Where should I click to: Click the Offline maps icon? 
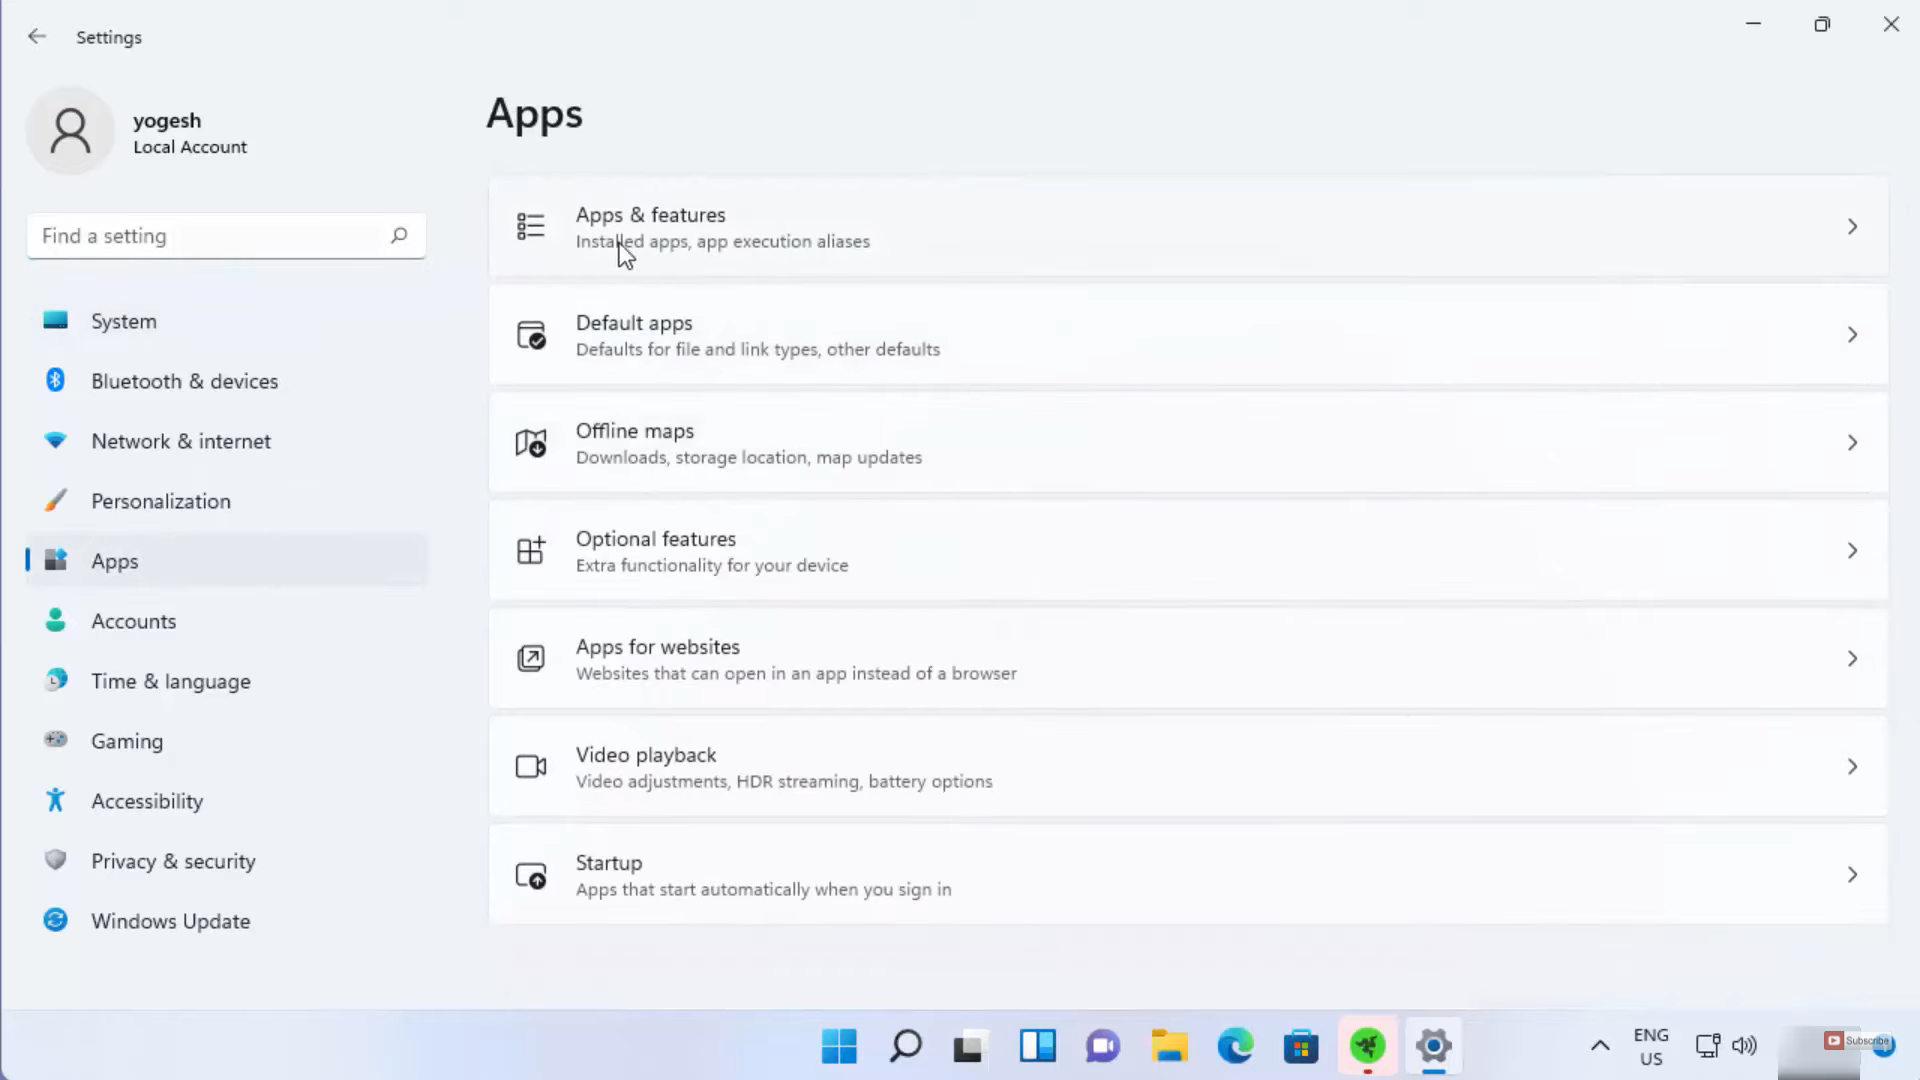click(x=530, y=443)
